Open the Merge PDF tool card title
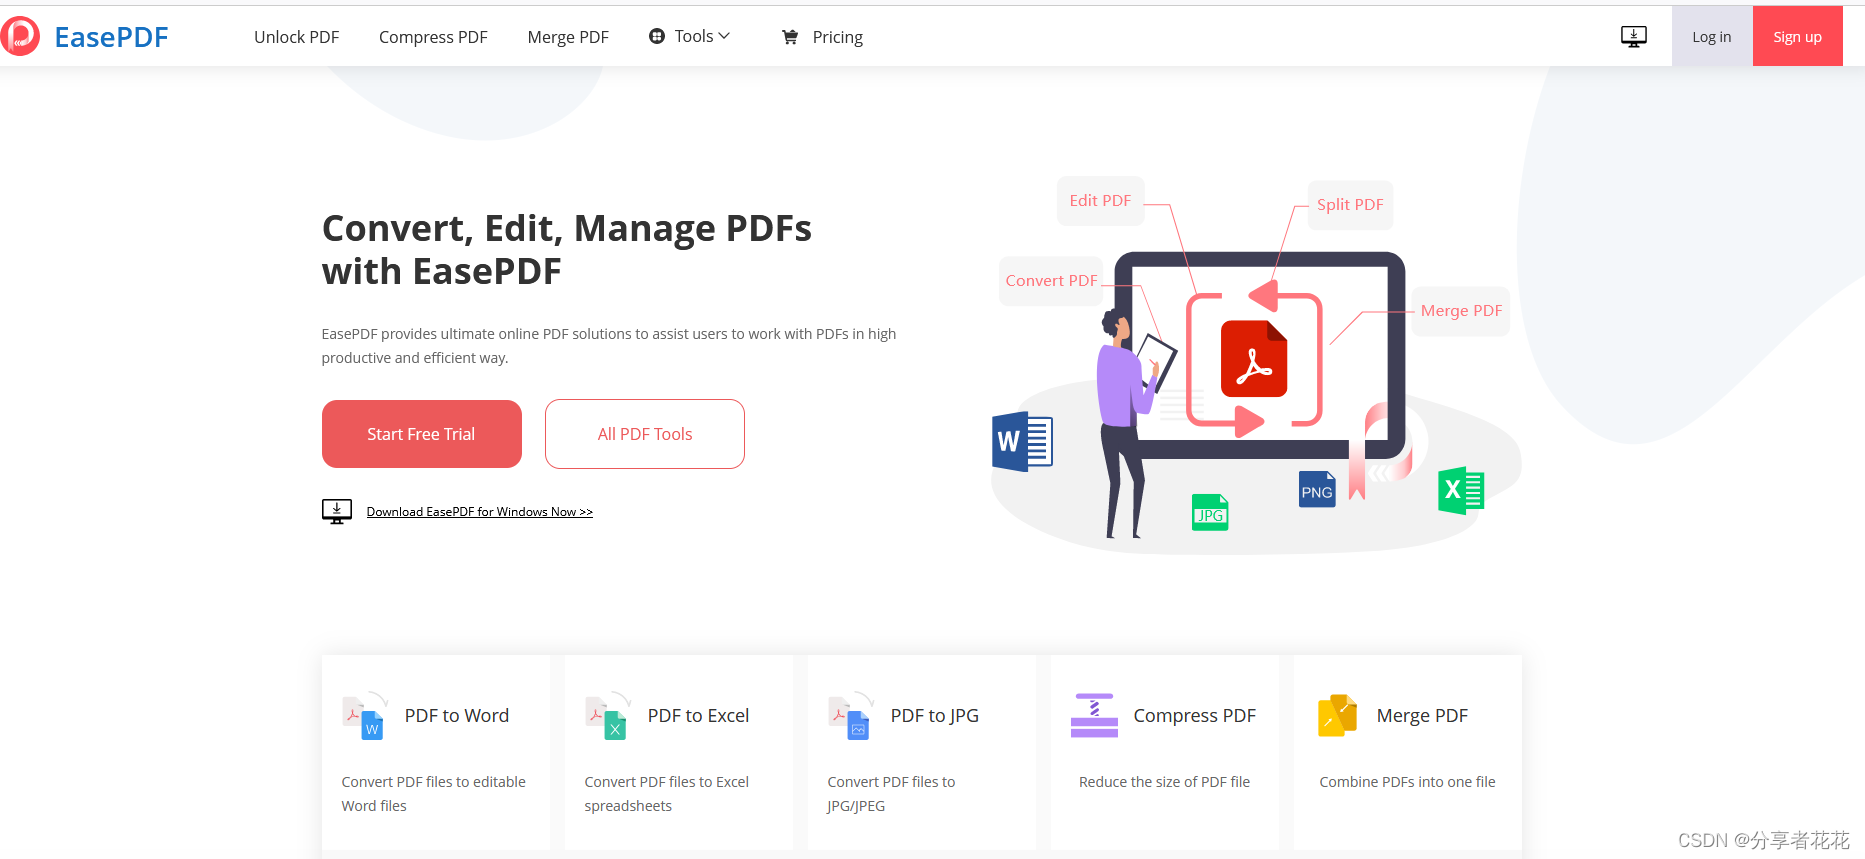This screenshot has height=859, width=1865. (x=1422, y=716)
